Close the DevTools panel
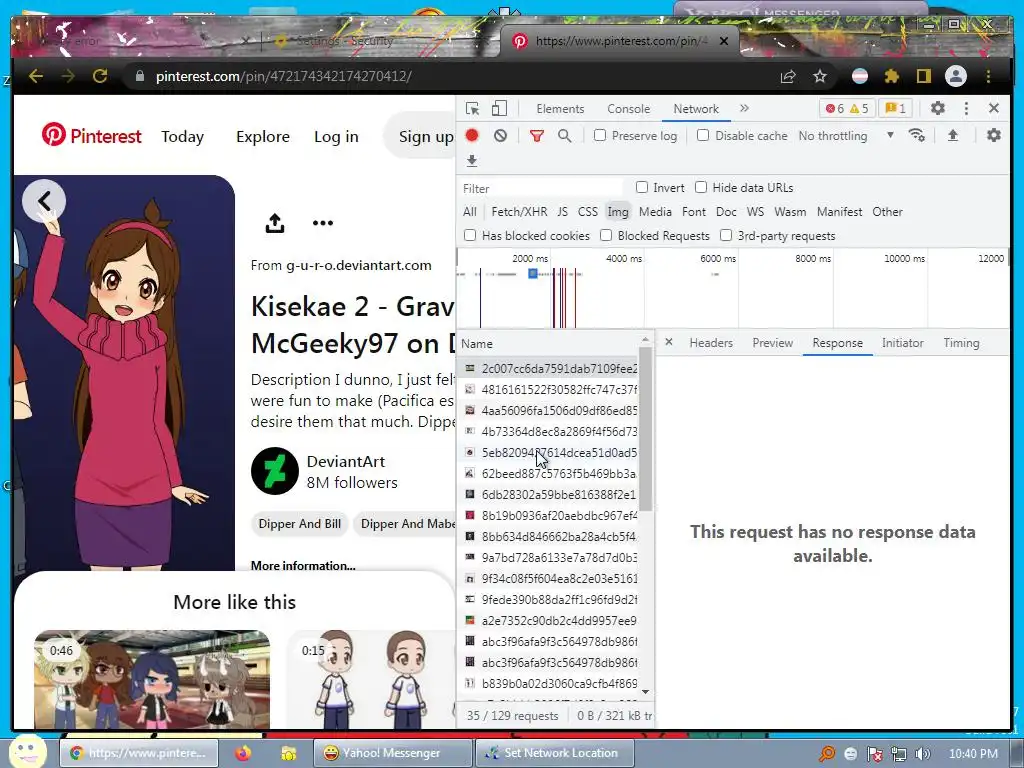The height and width of the screenshot is (768, 1024). click(x=994, y=108)
